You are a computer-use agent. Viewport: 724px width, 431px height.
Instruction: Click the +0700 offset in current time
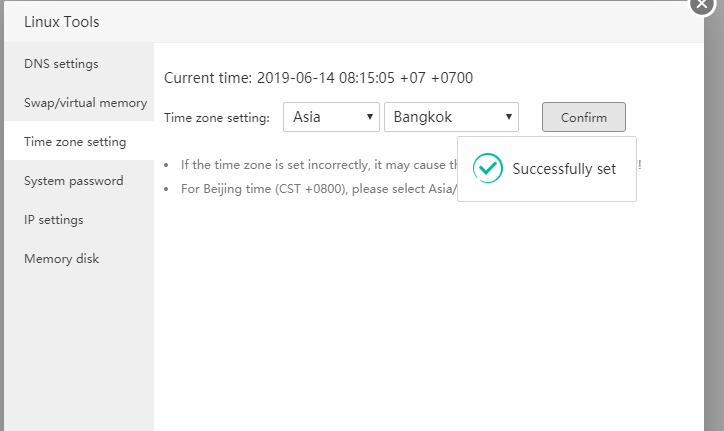tap(452, 77)
